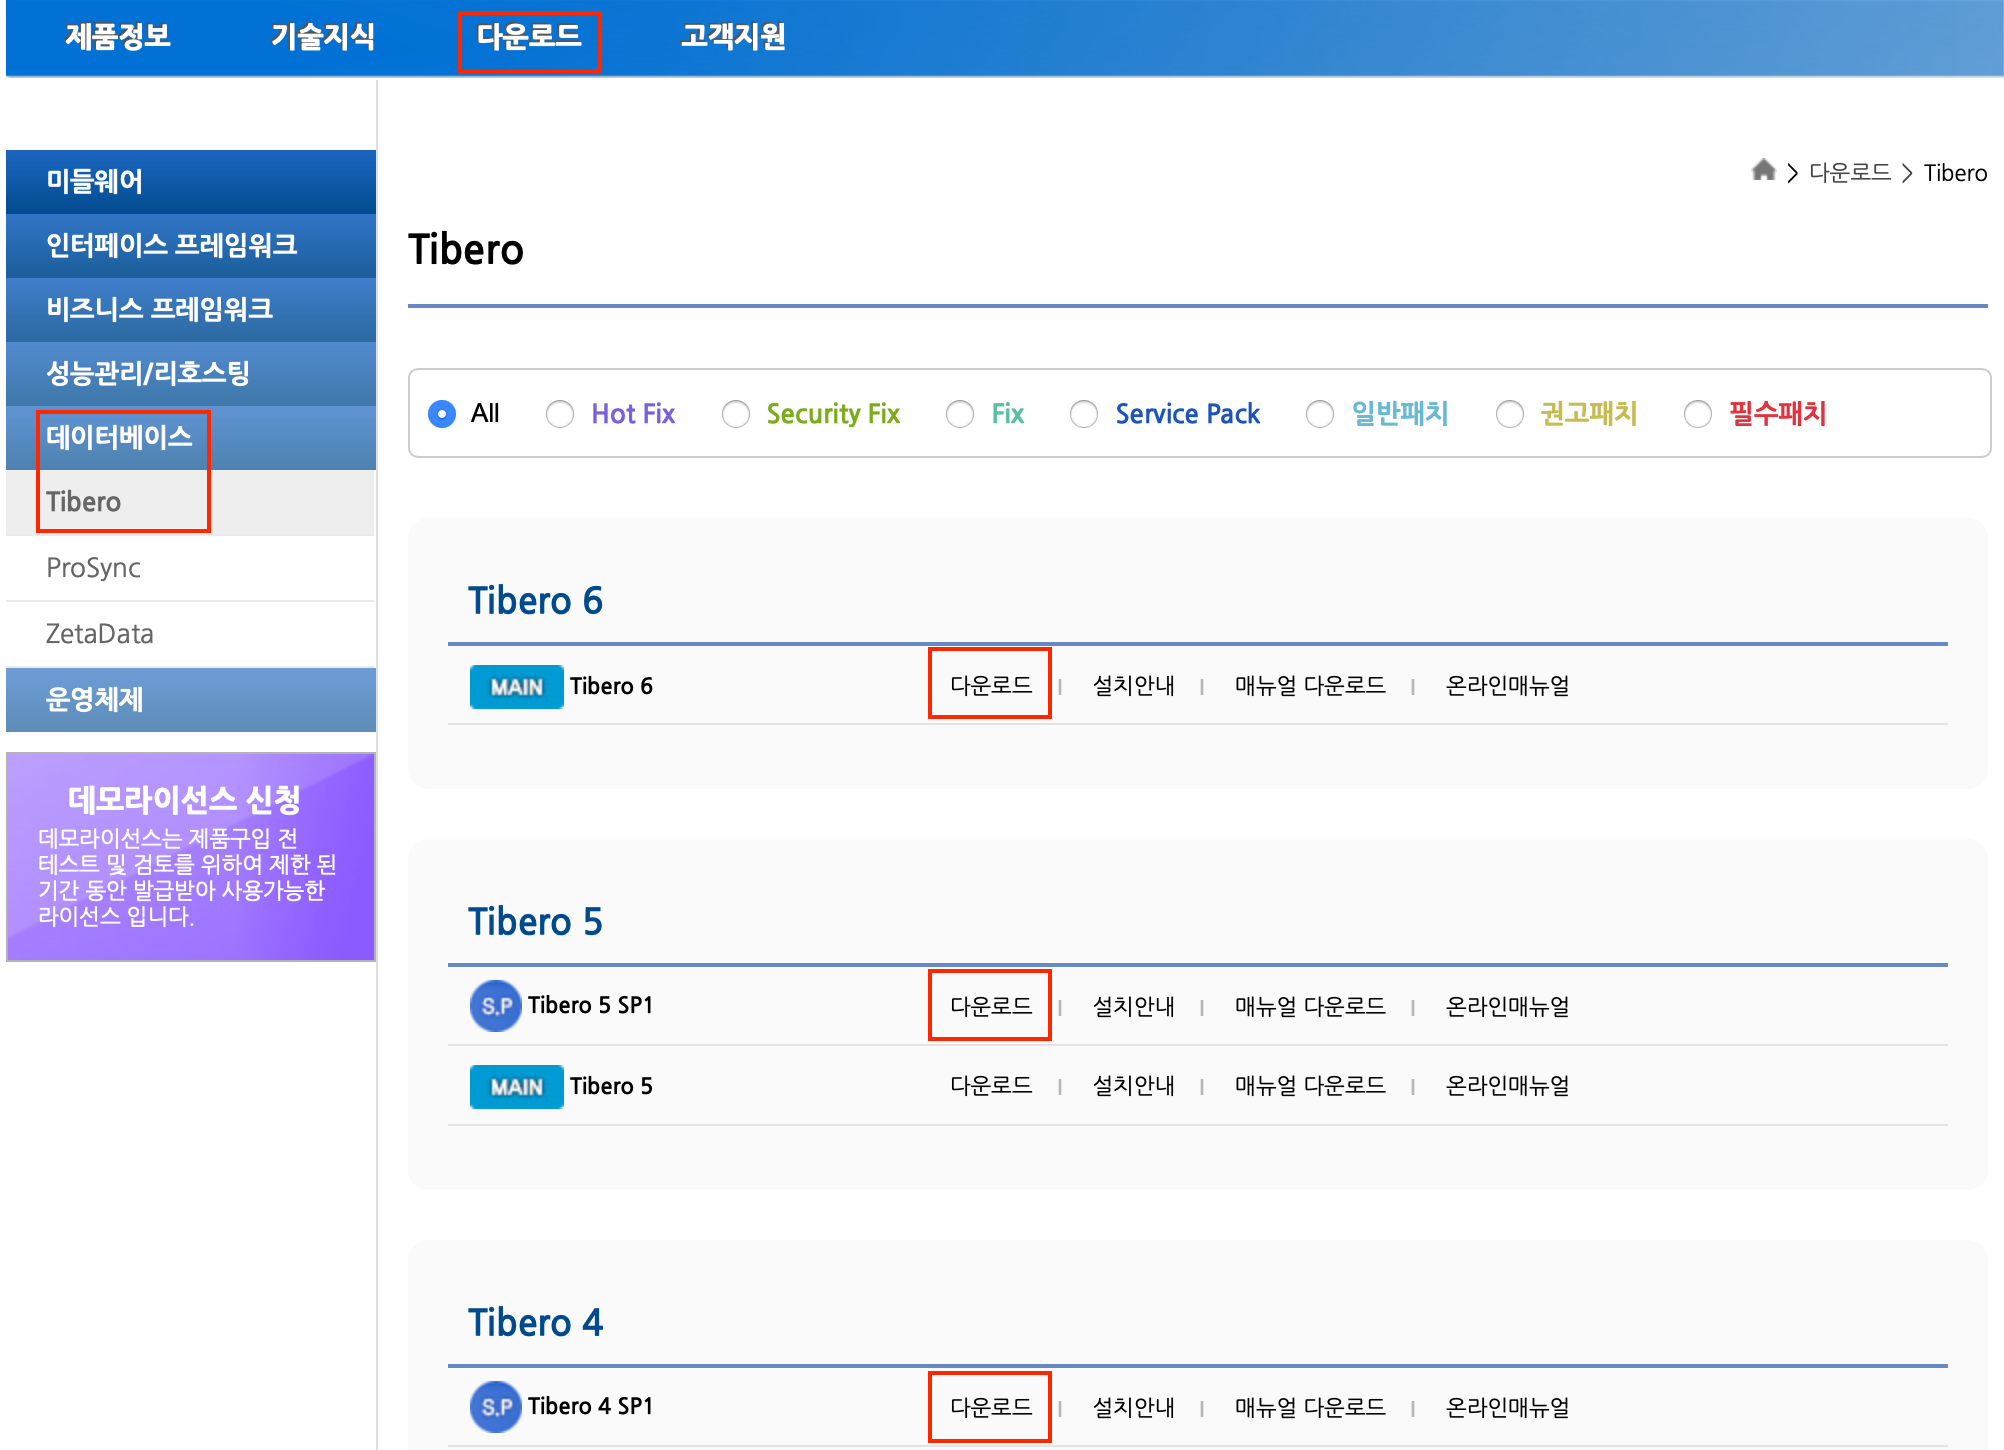
Task: Click 다운로드 link for Tibero 5 main
Action: click(x=990, y=1086)
